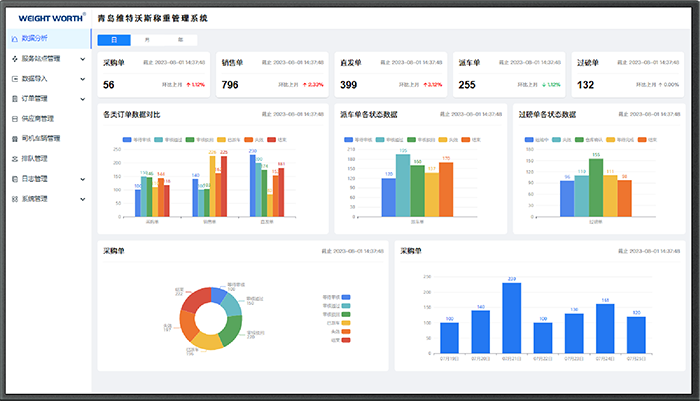
Task: Click the 供应商管理 sidebar icon
Action: click(x=13, y=118)
